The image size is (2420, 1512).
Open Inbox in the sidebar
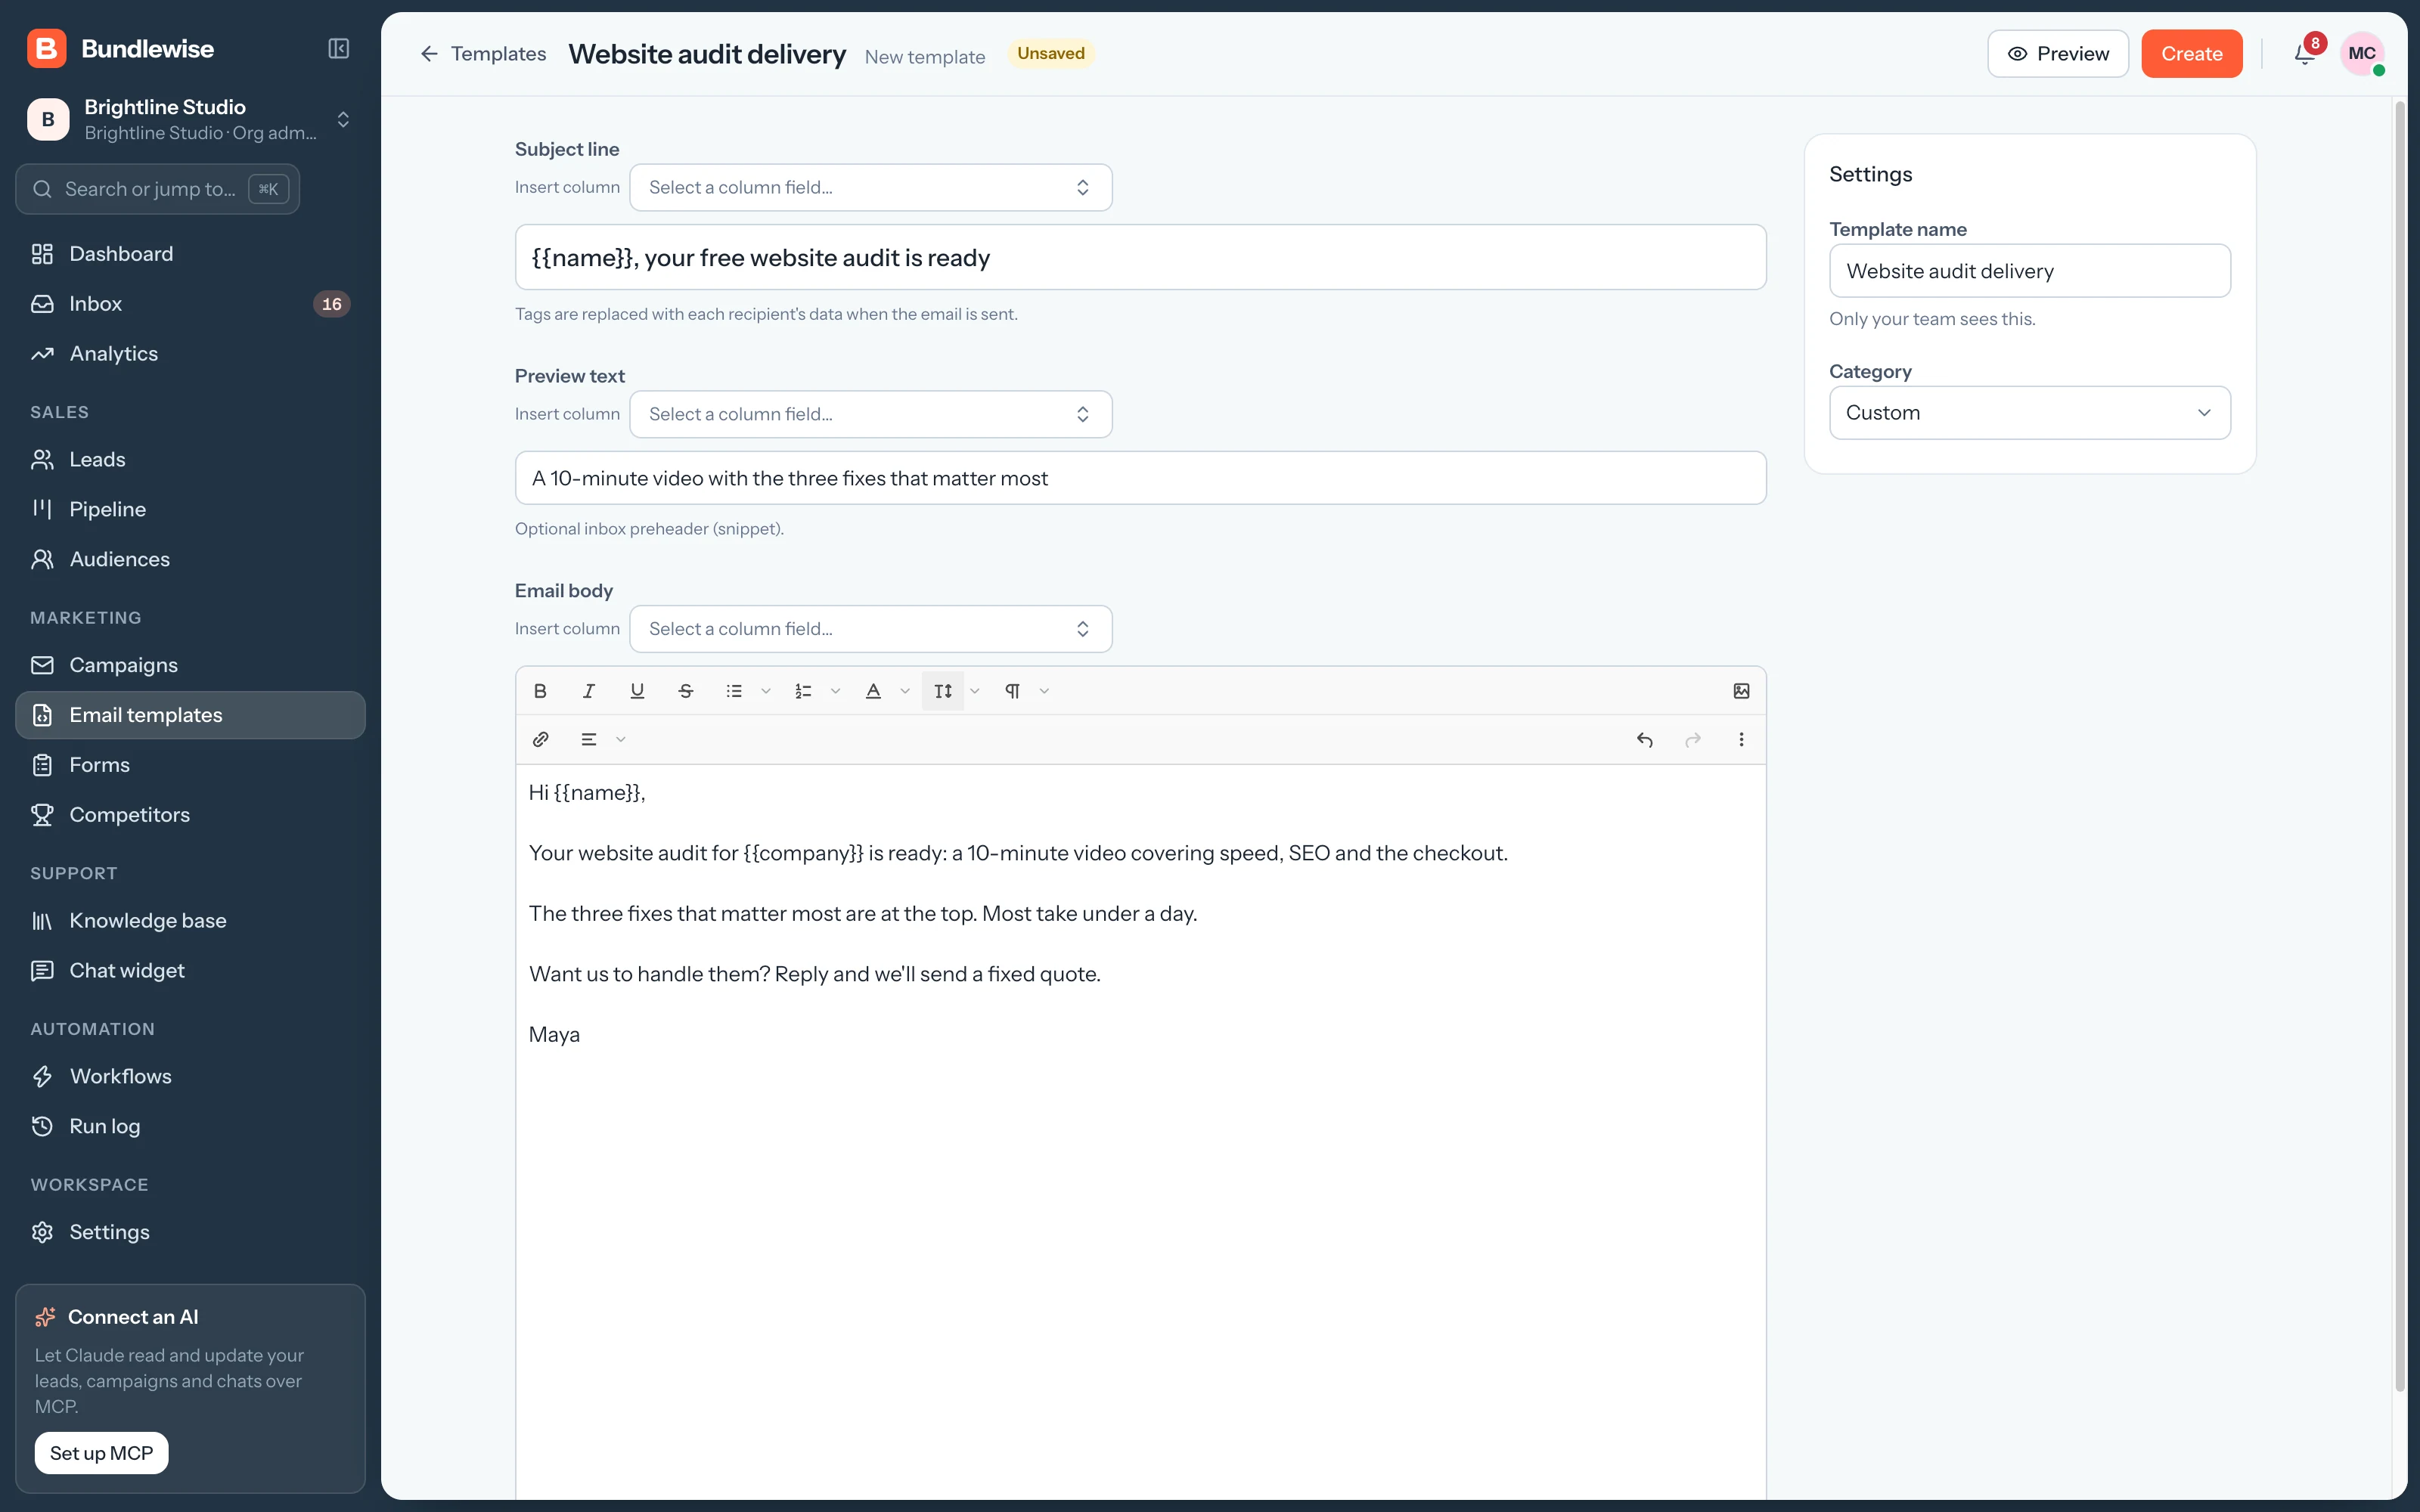190,304
